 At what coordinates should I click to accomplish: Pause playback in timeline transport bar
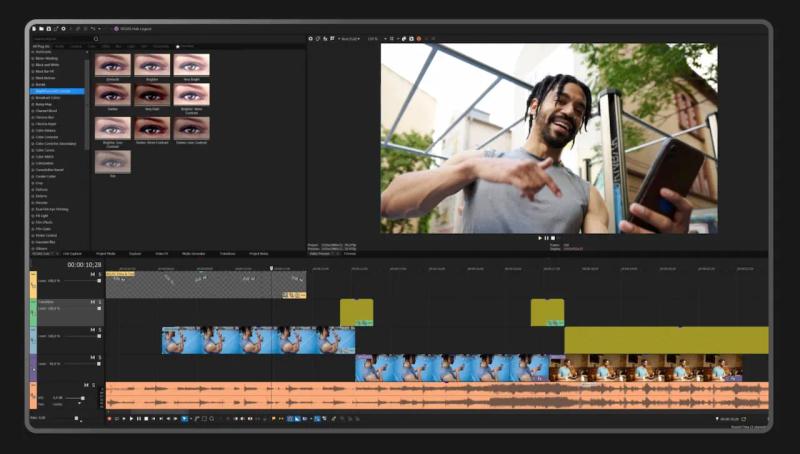138,418
